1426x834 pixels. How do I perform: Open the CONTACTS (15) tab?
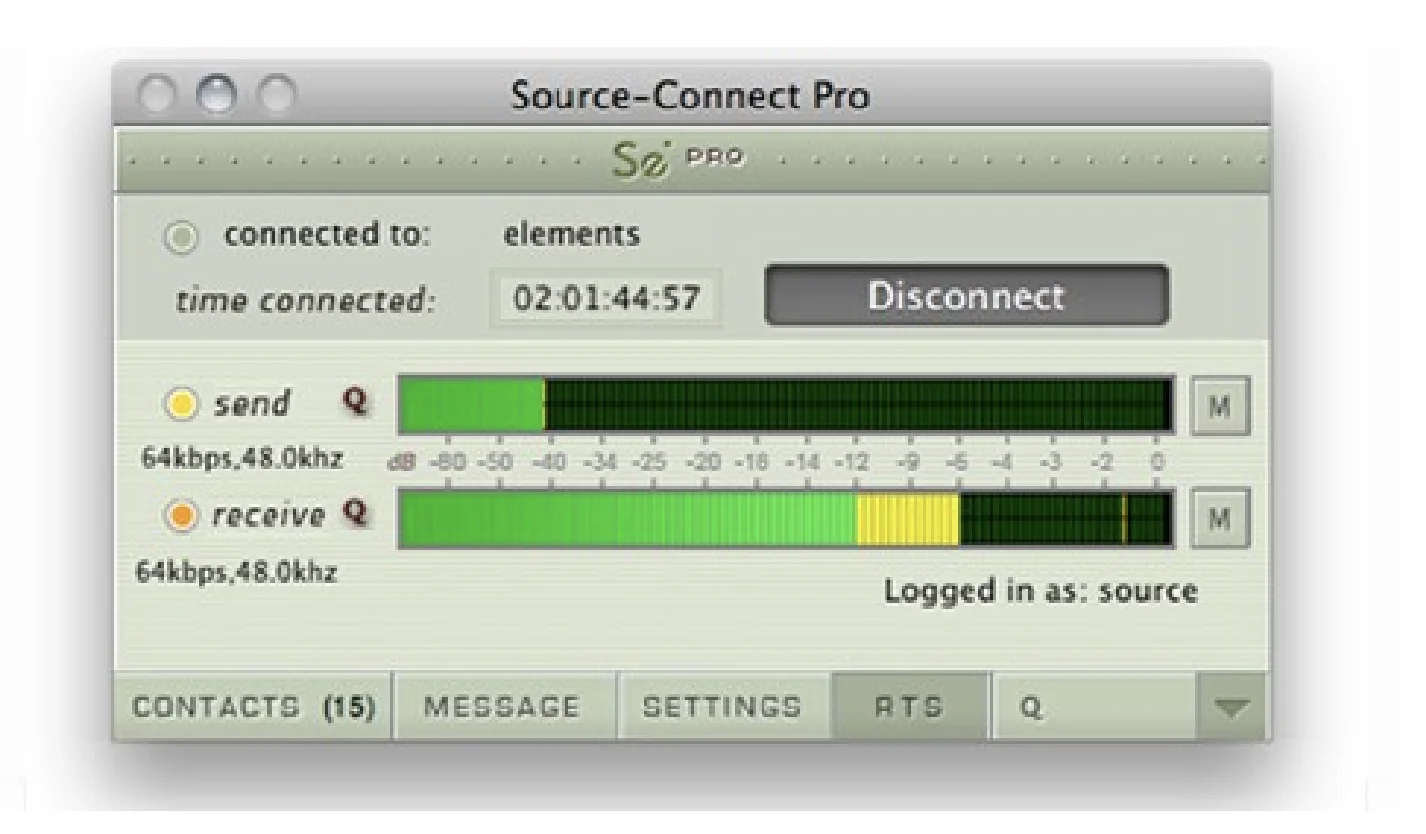253,707
